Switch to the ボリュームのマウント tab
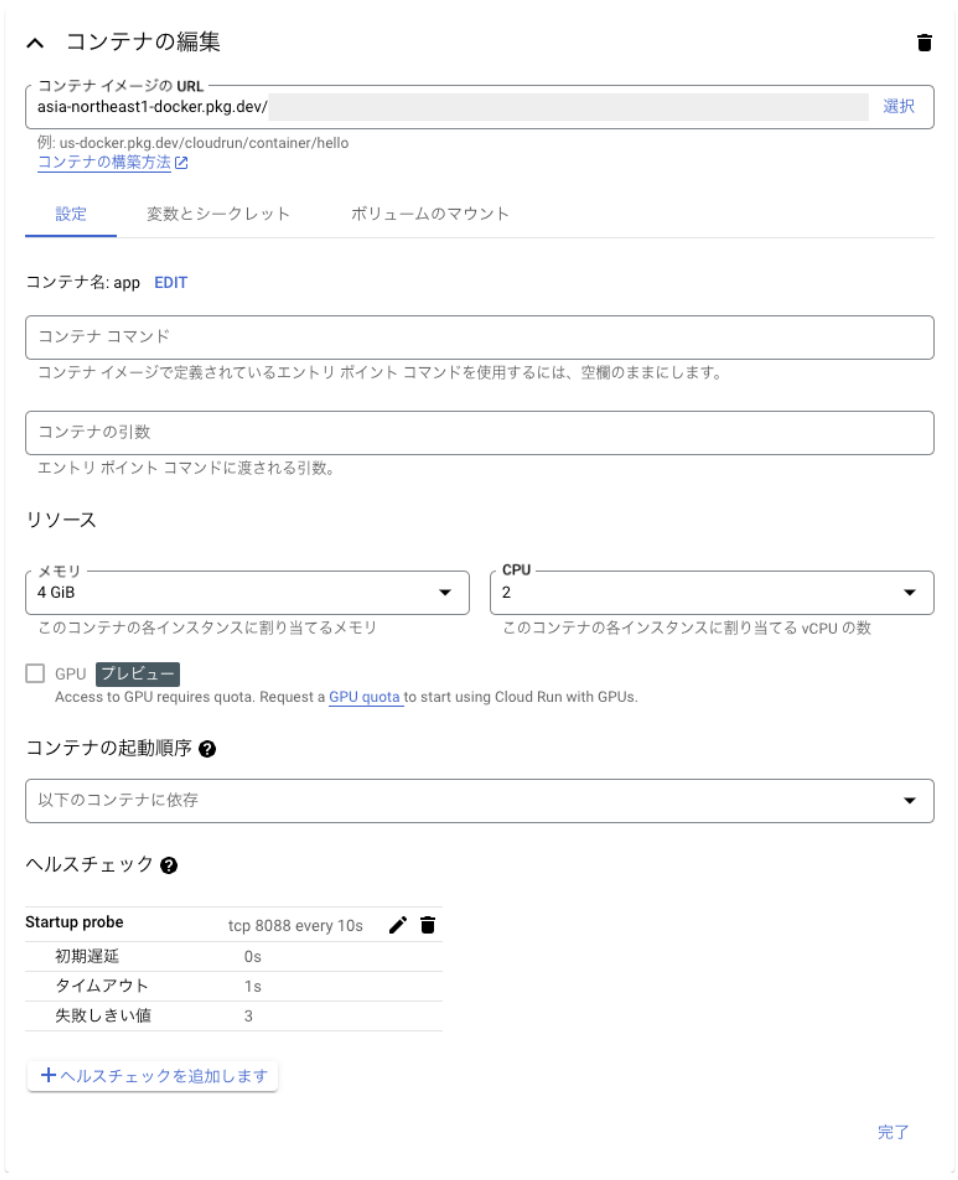958x1180 pixels. point(430,214)
